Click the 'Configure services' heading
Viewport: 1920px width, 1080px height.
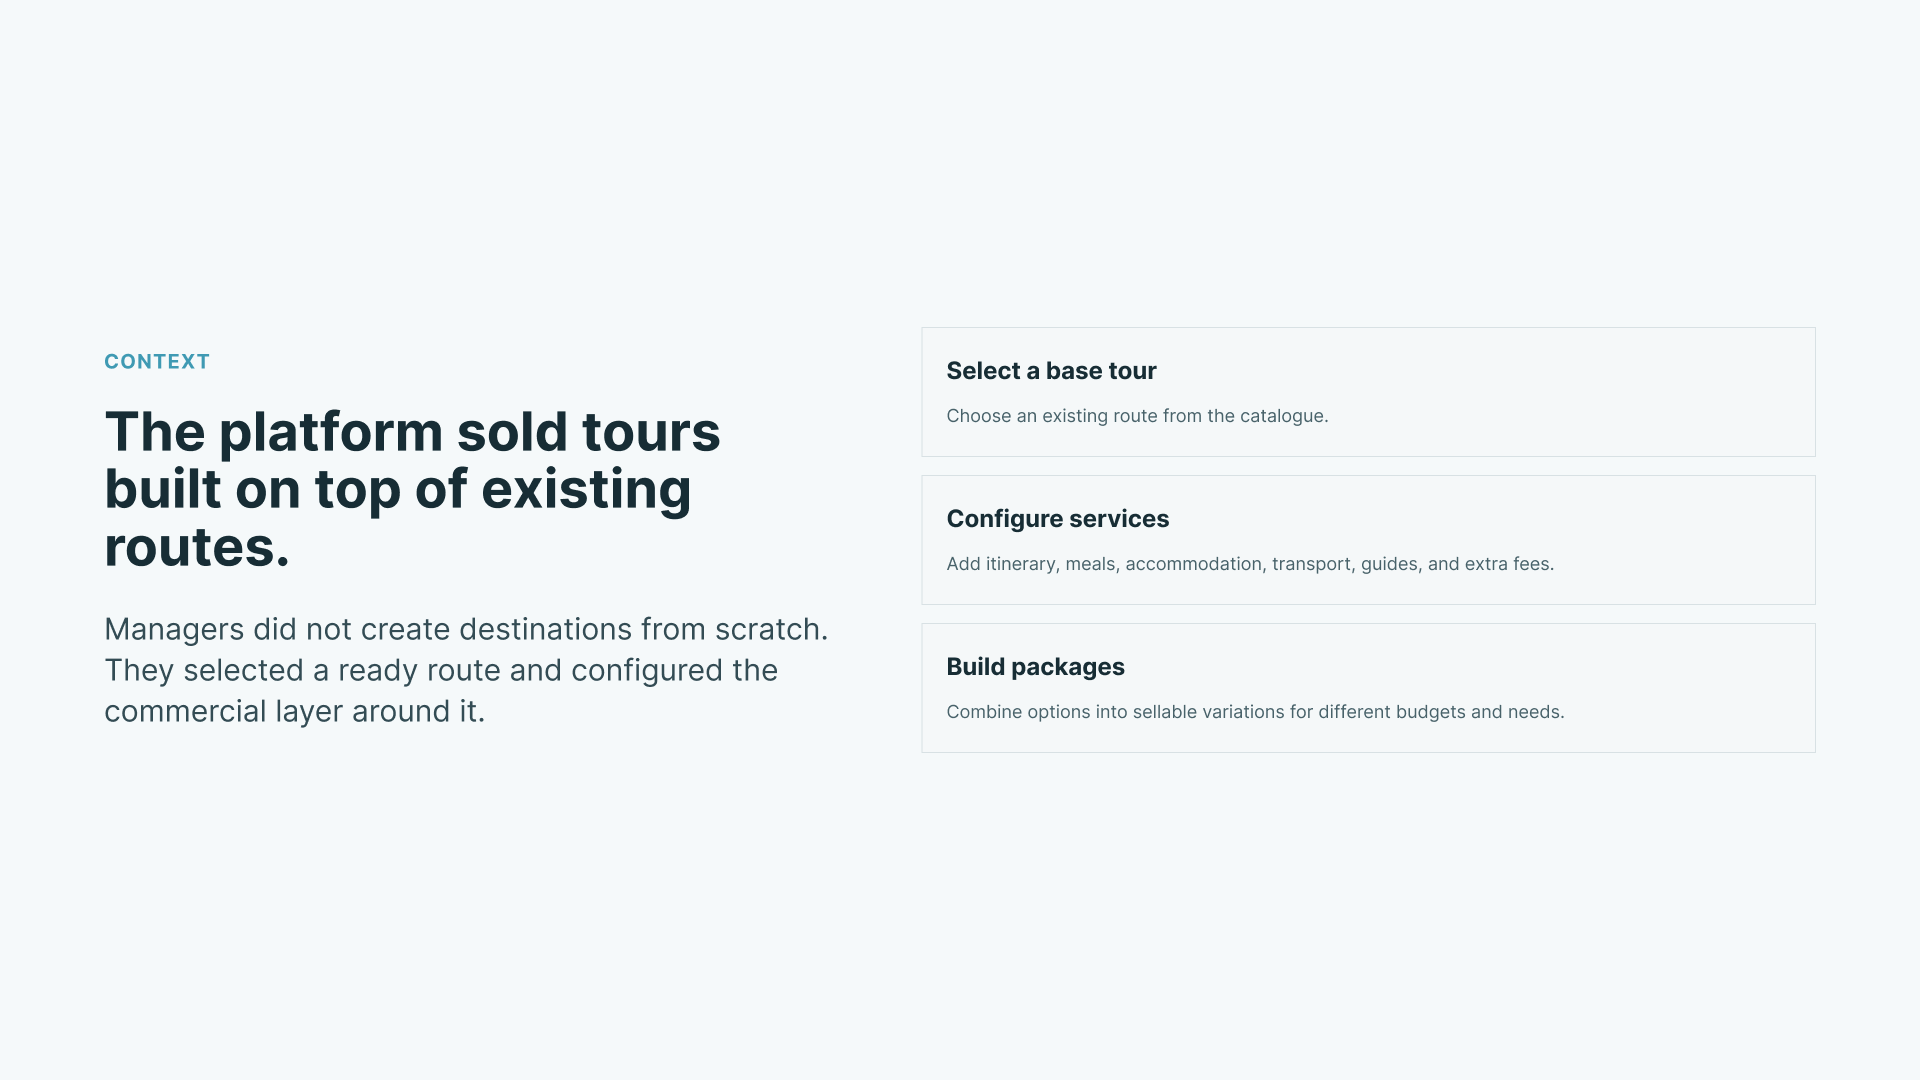[x=1057, y=519]
